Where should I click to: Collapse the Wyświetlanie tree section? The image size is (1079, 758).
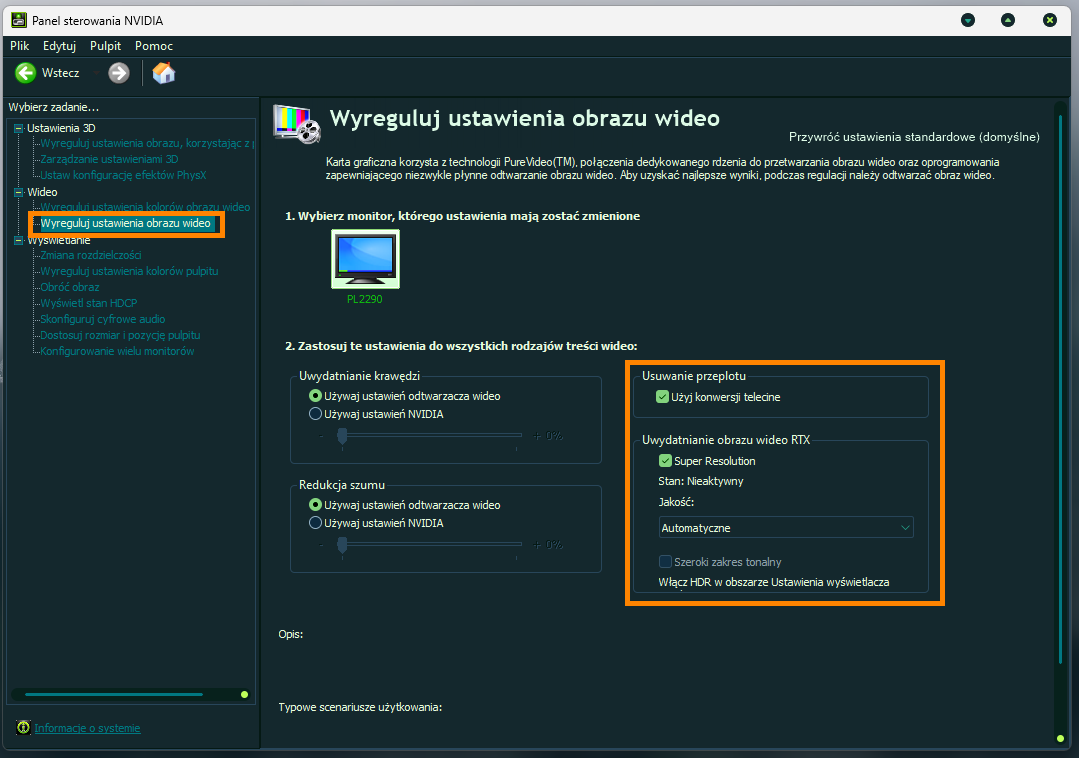[19, 240]
